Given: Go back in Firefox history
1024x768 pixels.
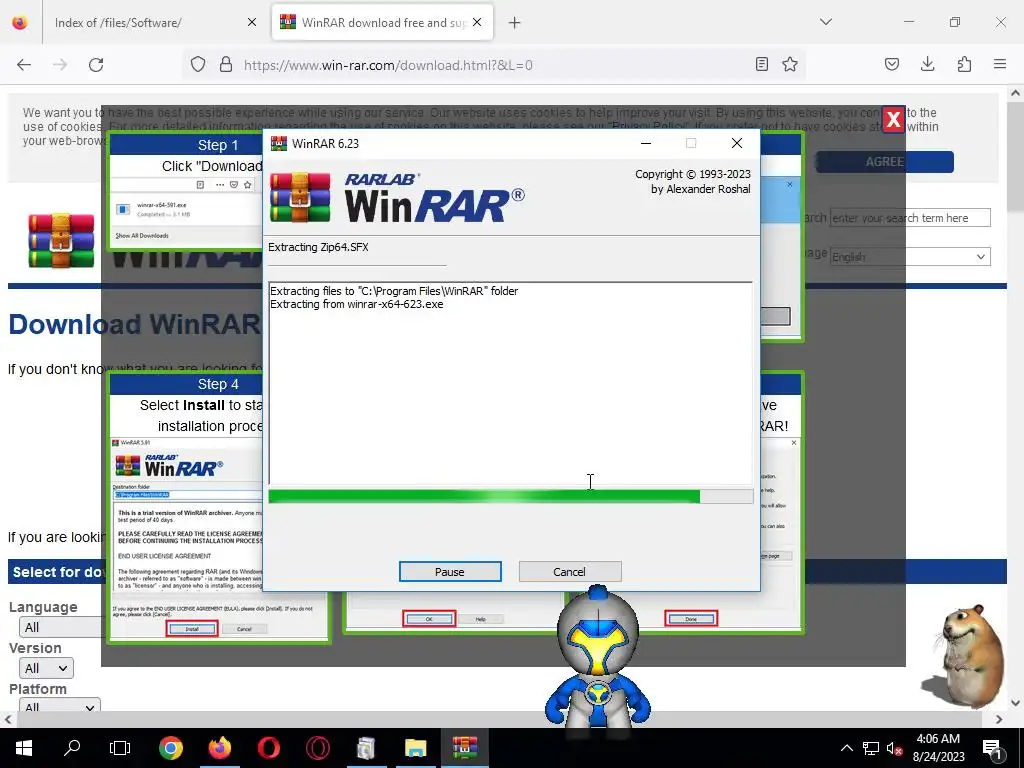Looking at the screenshot, I should [24, 65].
